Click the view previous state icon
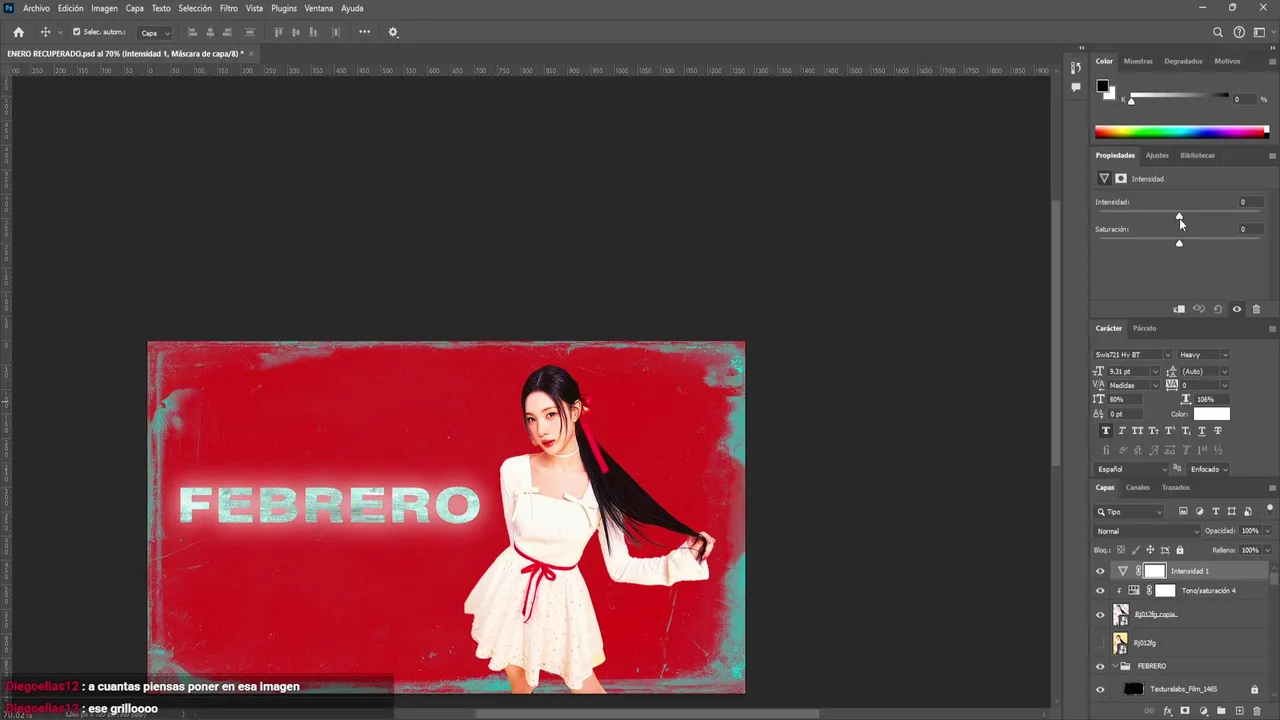Screen dimensions: 1280x720 pyautogui.click(x=1199, y=309)
